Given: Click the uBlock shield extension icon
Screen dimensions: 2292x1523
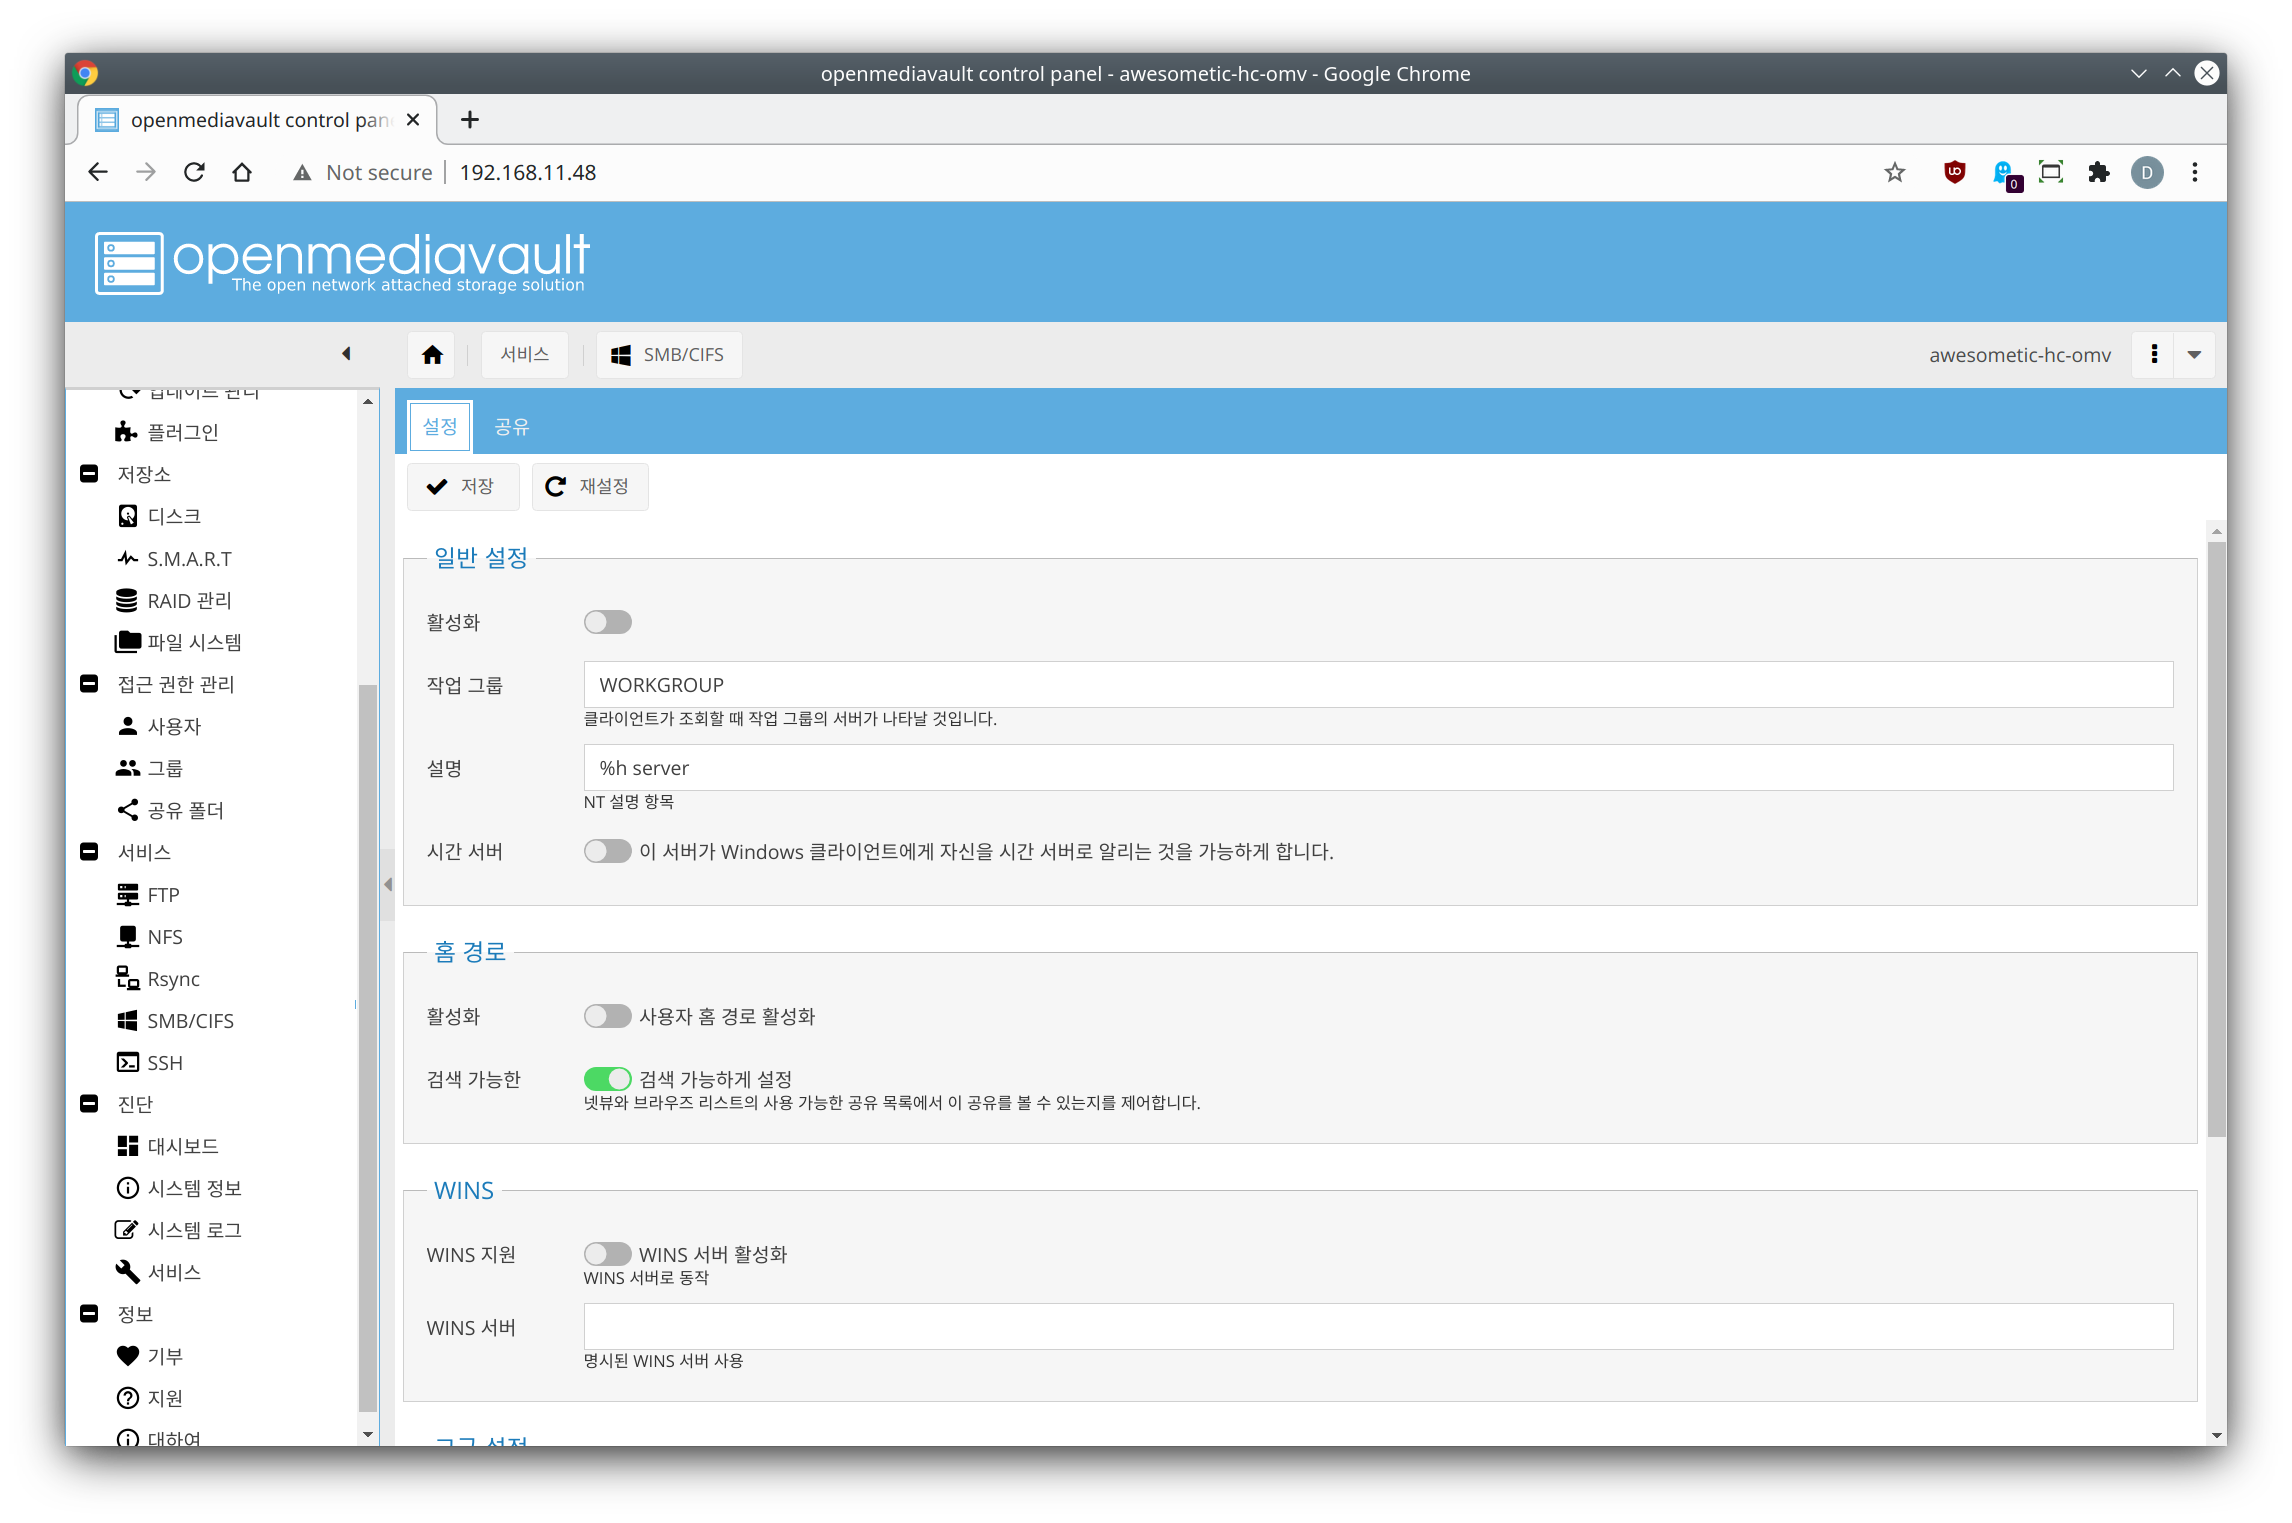Looking at the screenshot, I should click(1954, 172).
